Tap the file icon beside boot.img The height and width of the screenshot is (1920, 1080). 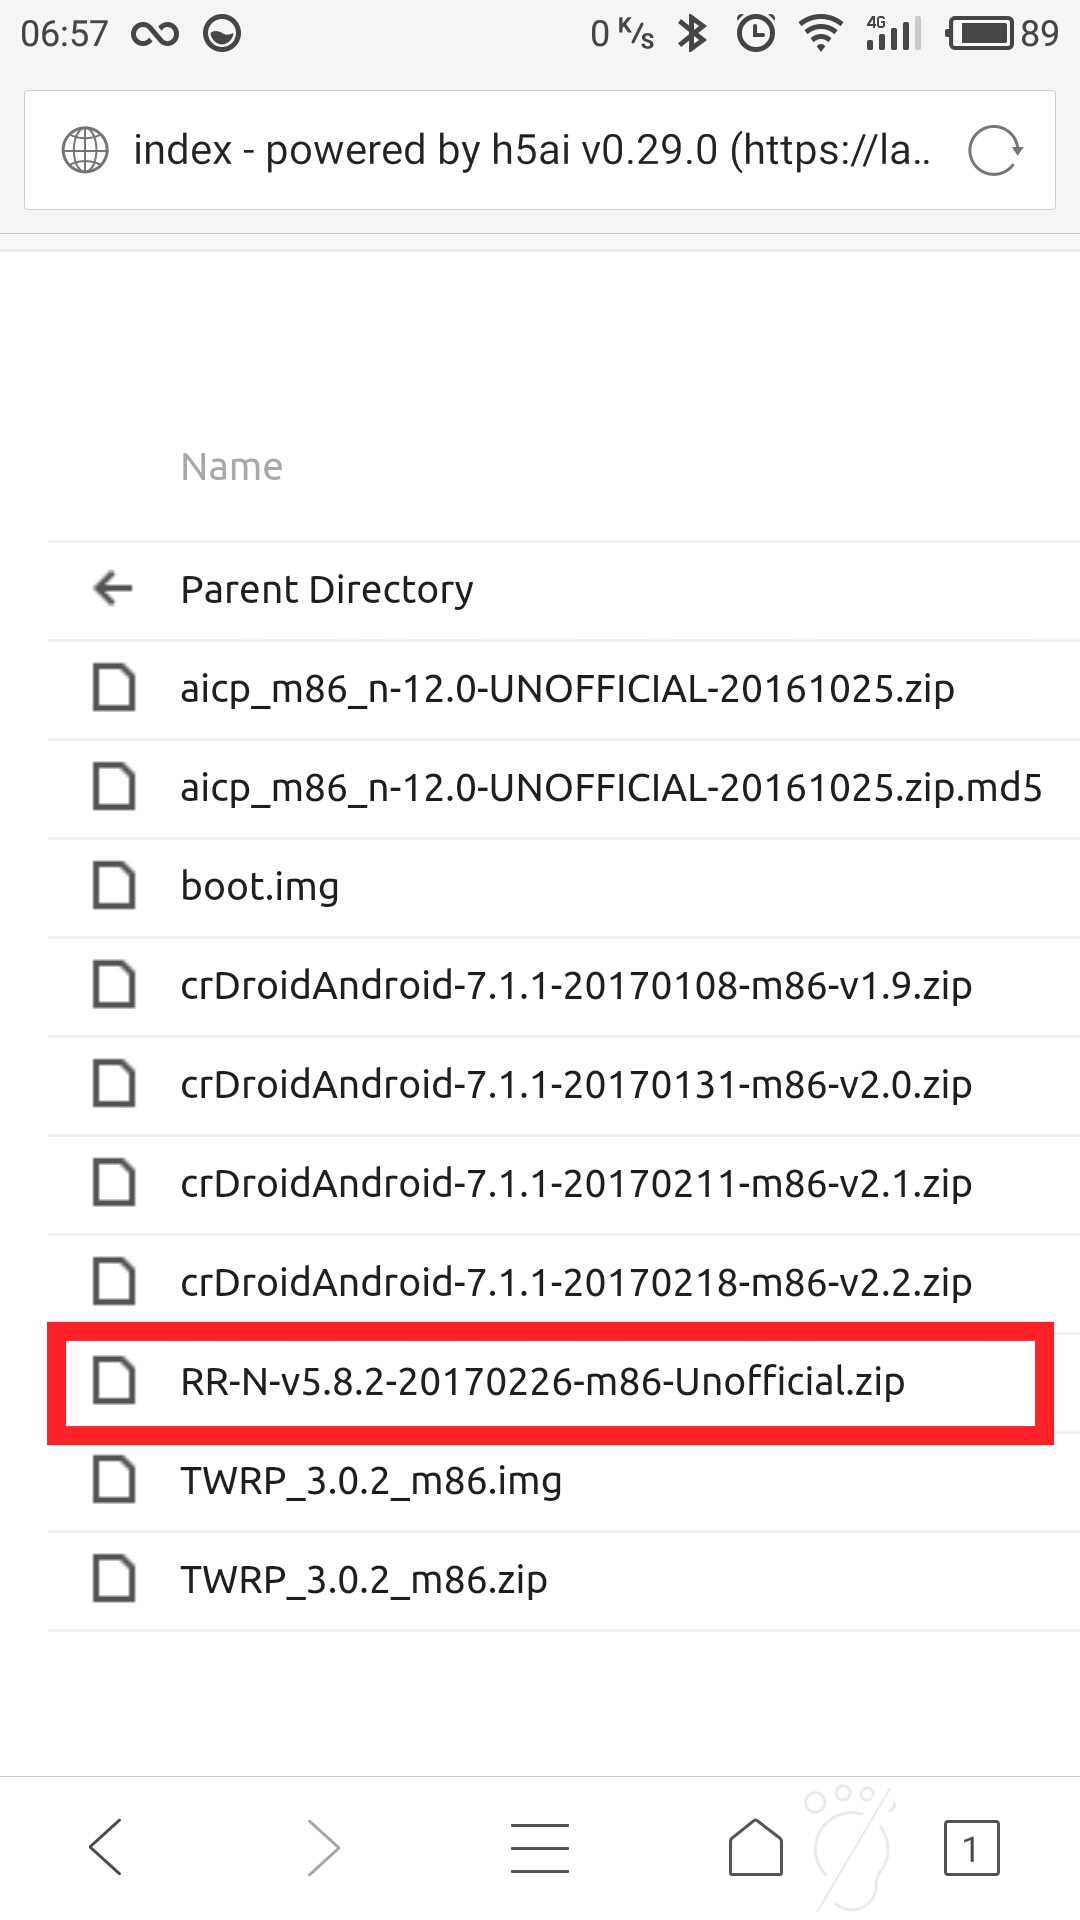(114, 886)
